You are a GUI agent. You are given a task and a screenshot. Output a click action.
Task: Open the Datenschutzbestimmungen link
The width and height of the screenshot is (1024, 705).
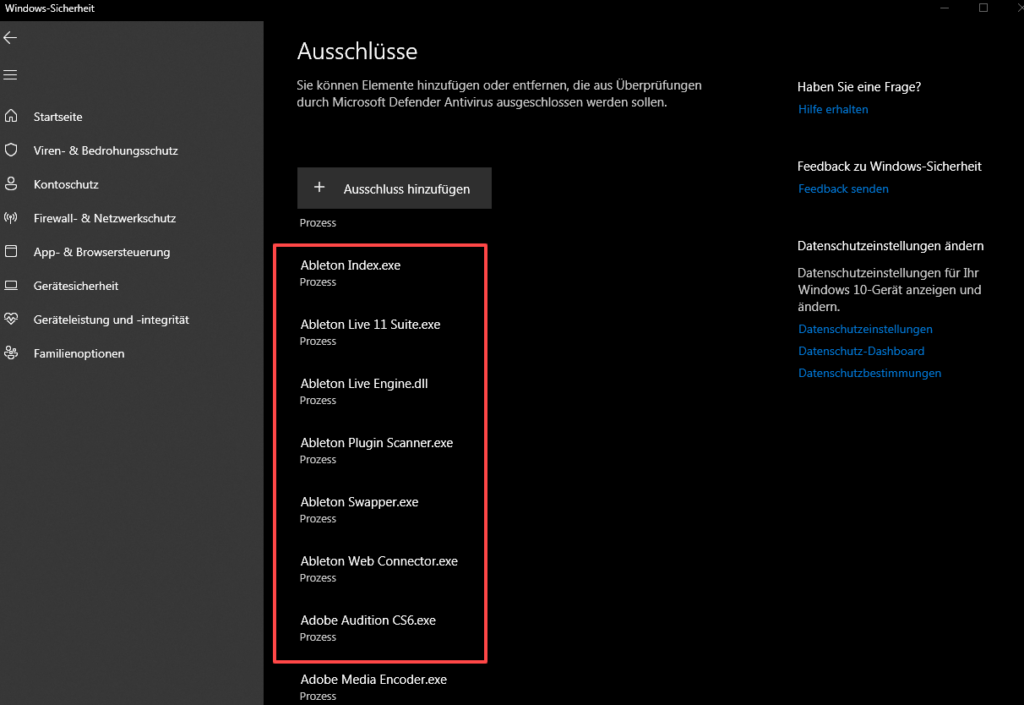click(870, 373)
